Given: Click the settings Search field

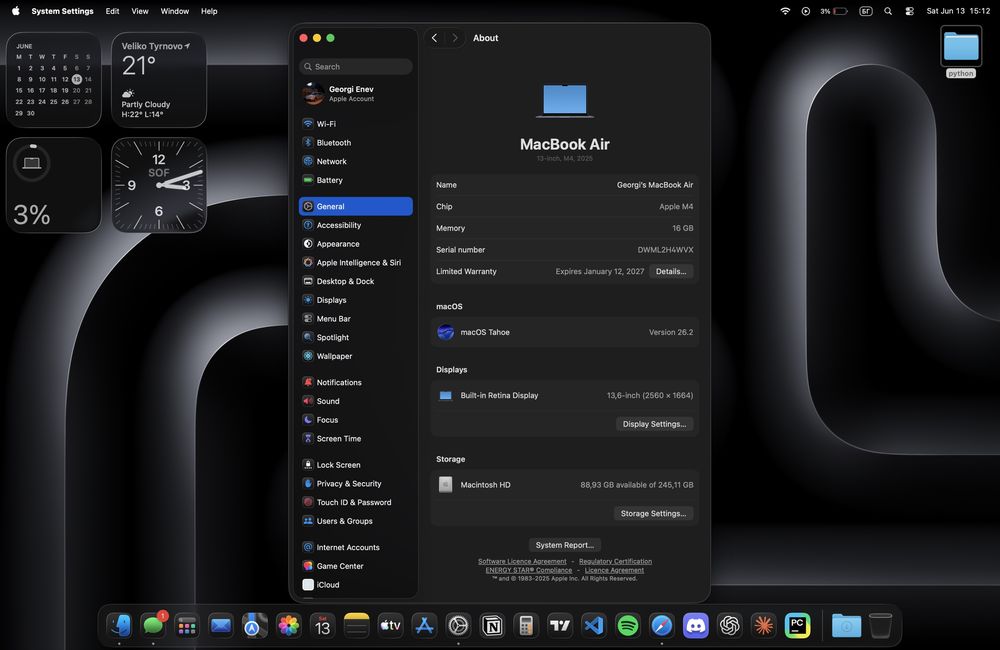Looking at the screenshot, I should coord(355,66).
